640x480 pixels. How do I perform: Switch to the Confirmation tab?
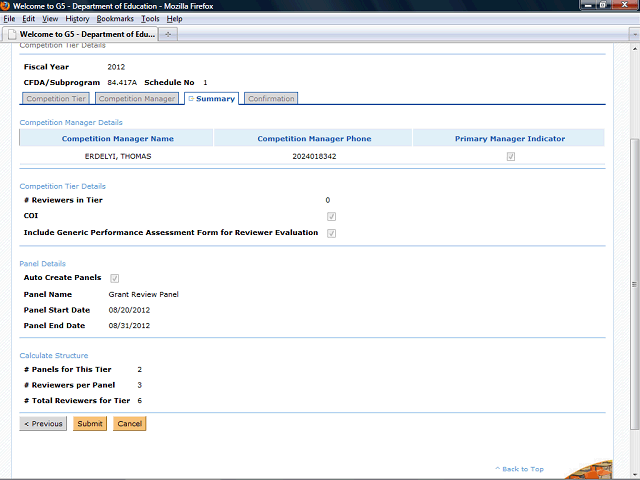(271, 98)
